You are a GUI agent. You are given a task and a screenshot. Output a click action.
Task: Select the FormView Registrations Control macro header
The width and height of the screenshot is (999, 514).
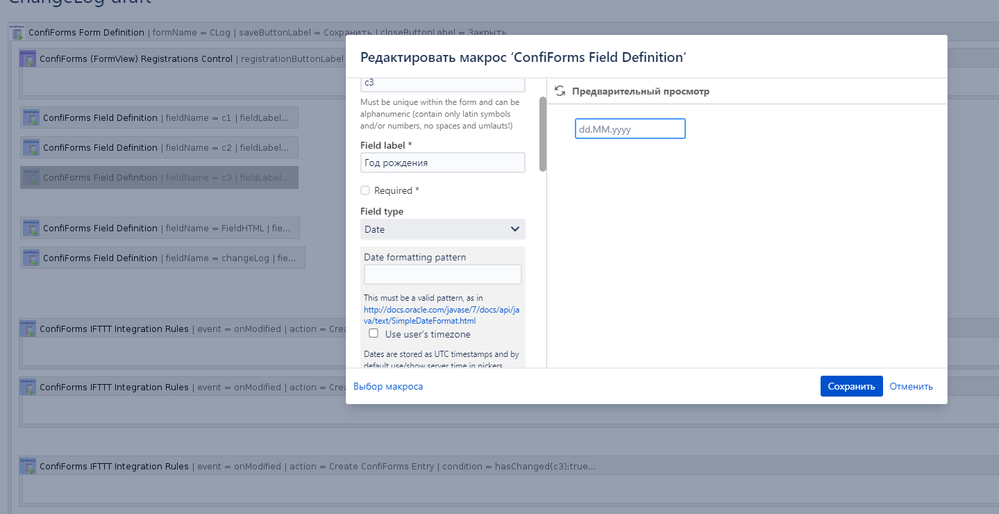tap(183, 59)
